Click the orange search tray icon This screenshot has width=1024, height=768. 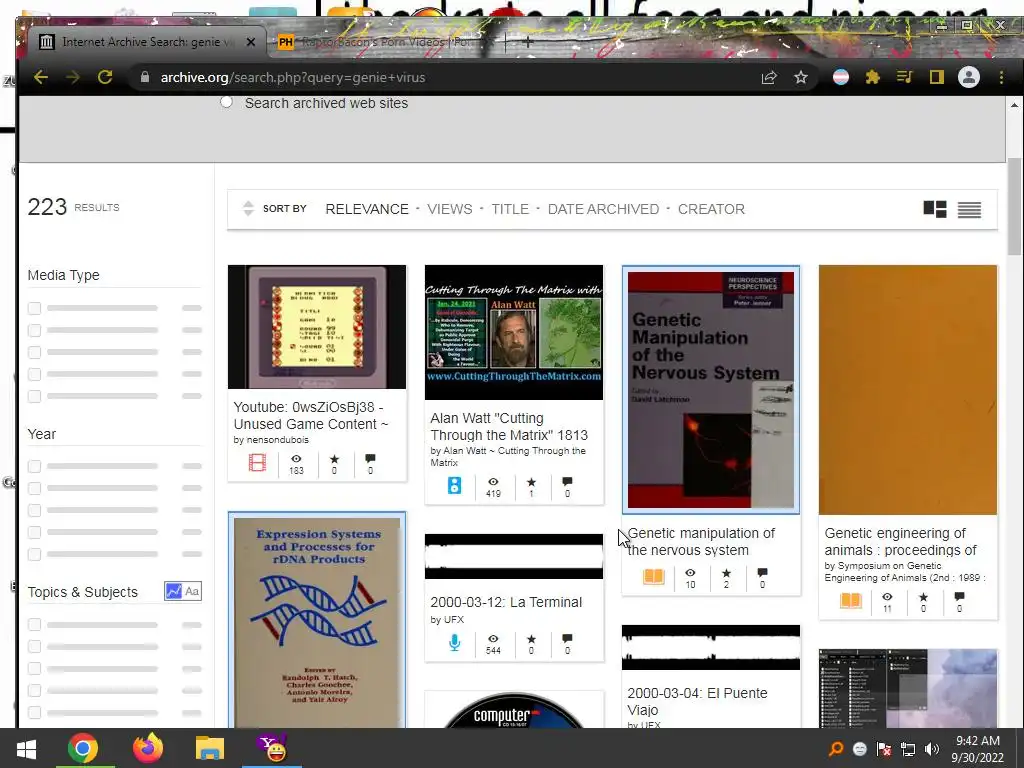[x=836, y=749]
